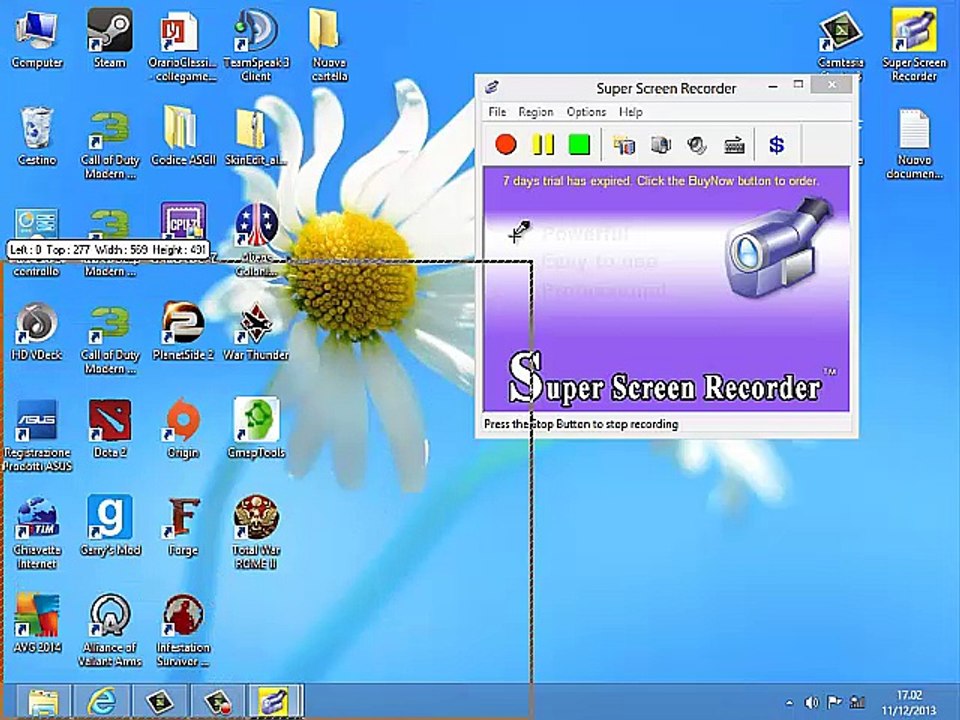The height and width of the screenshot is (720, 960).
Task: Open the volume control in system tray
Action: click(x=812, y=703)
